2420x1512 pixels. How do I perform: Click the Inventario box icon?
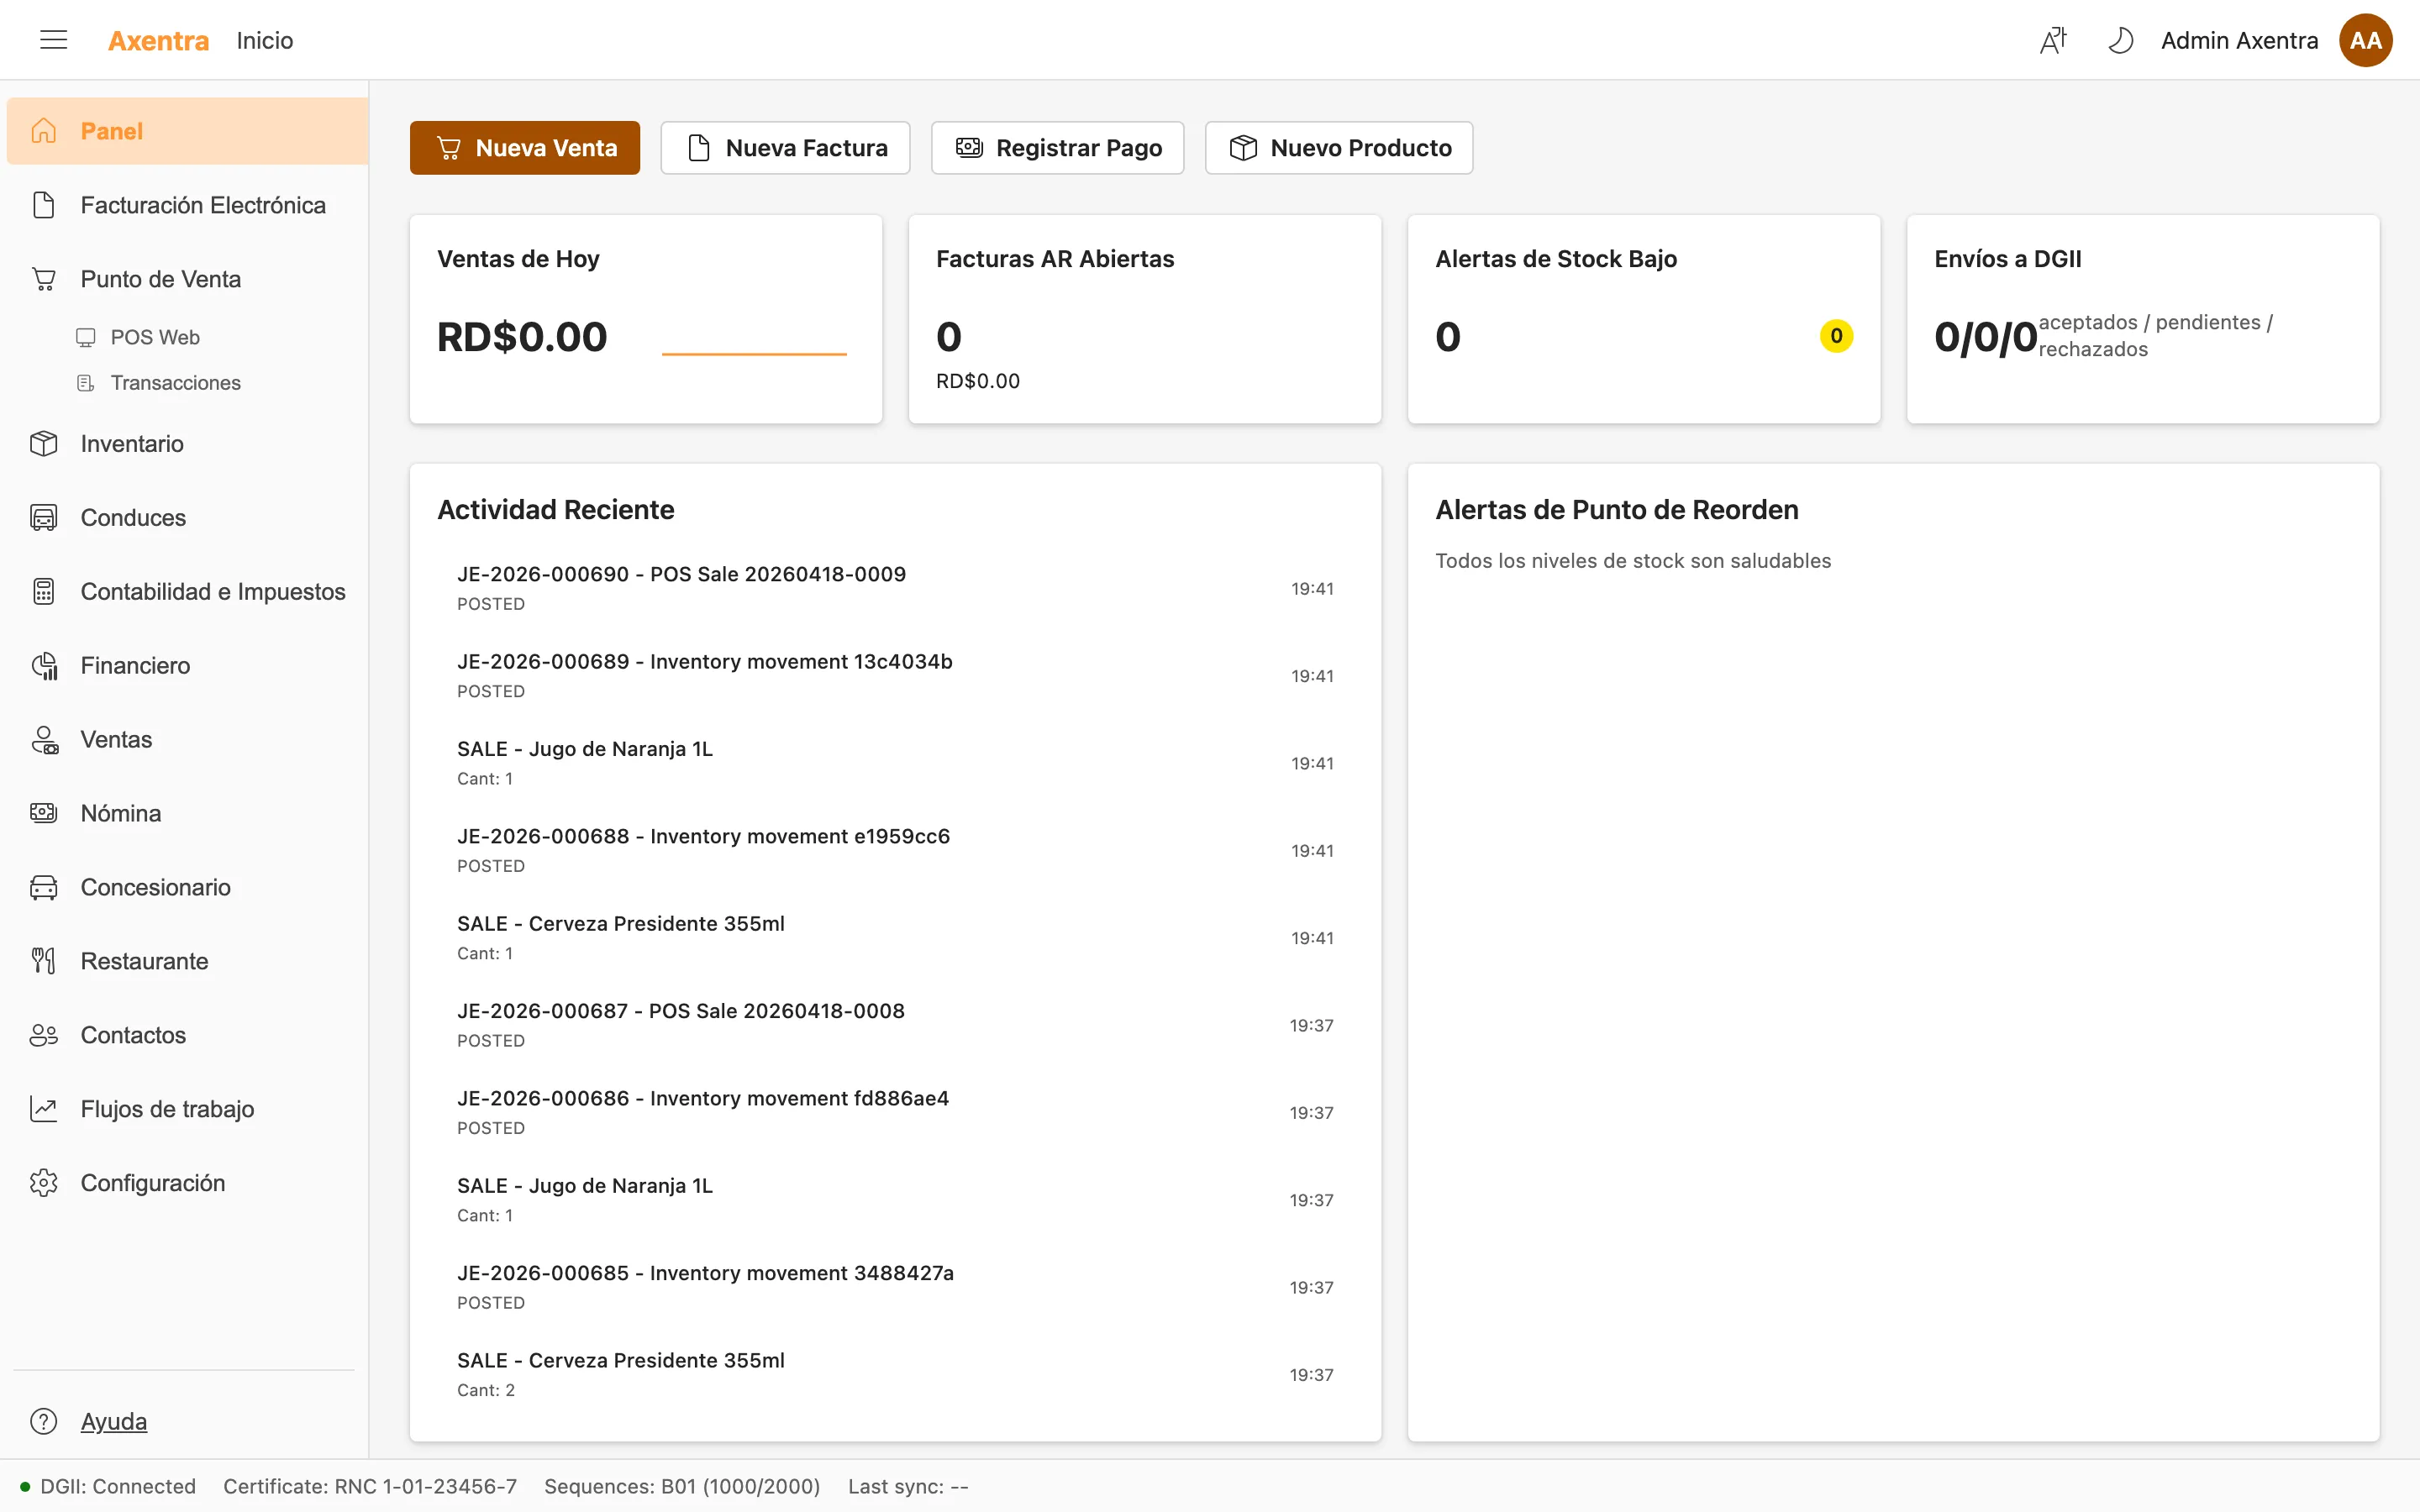point(43,443)
